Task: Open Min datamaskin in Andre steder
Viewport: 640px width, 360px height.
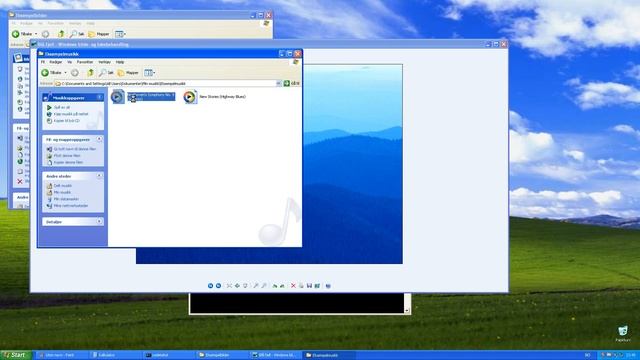Action: point(66,199)
